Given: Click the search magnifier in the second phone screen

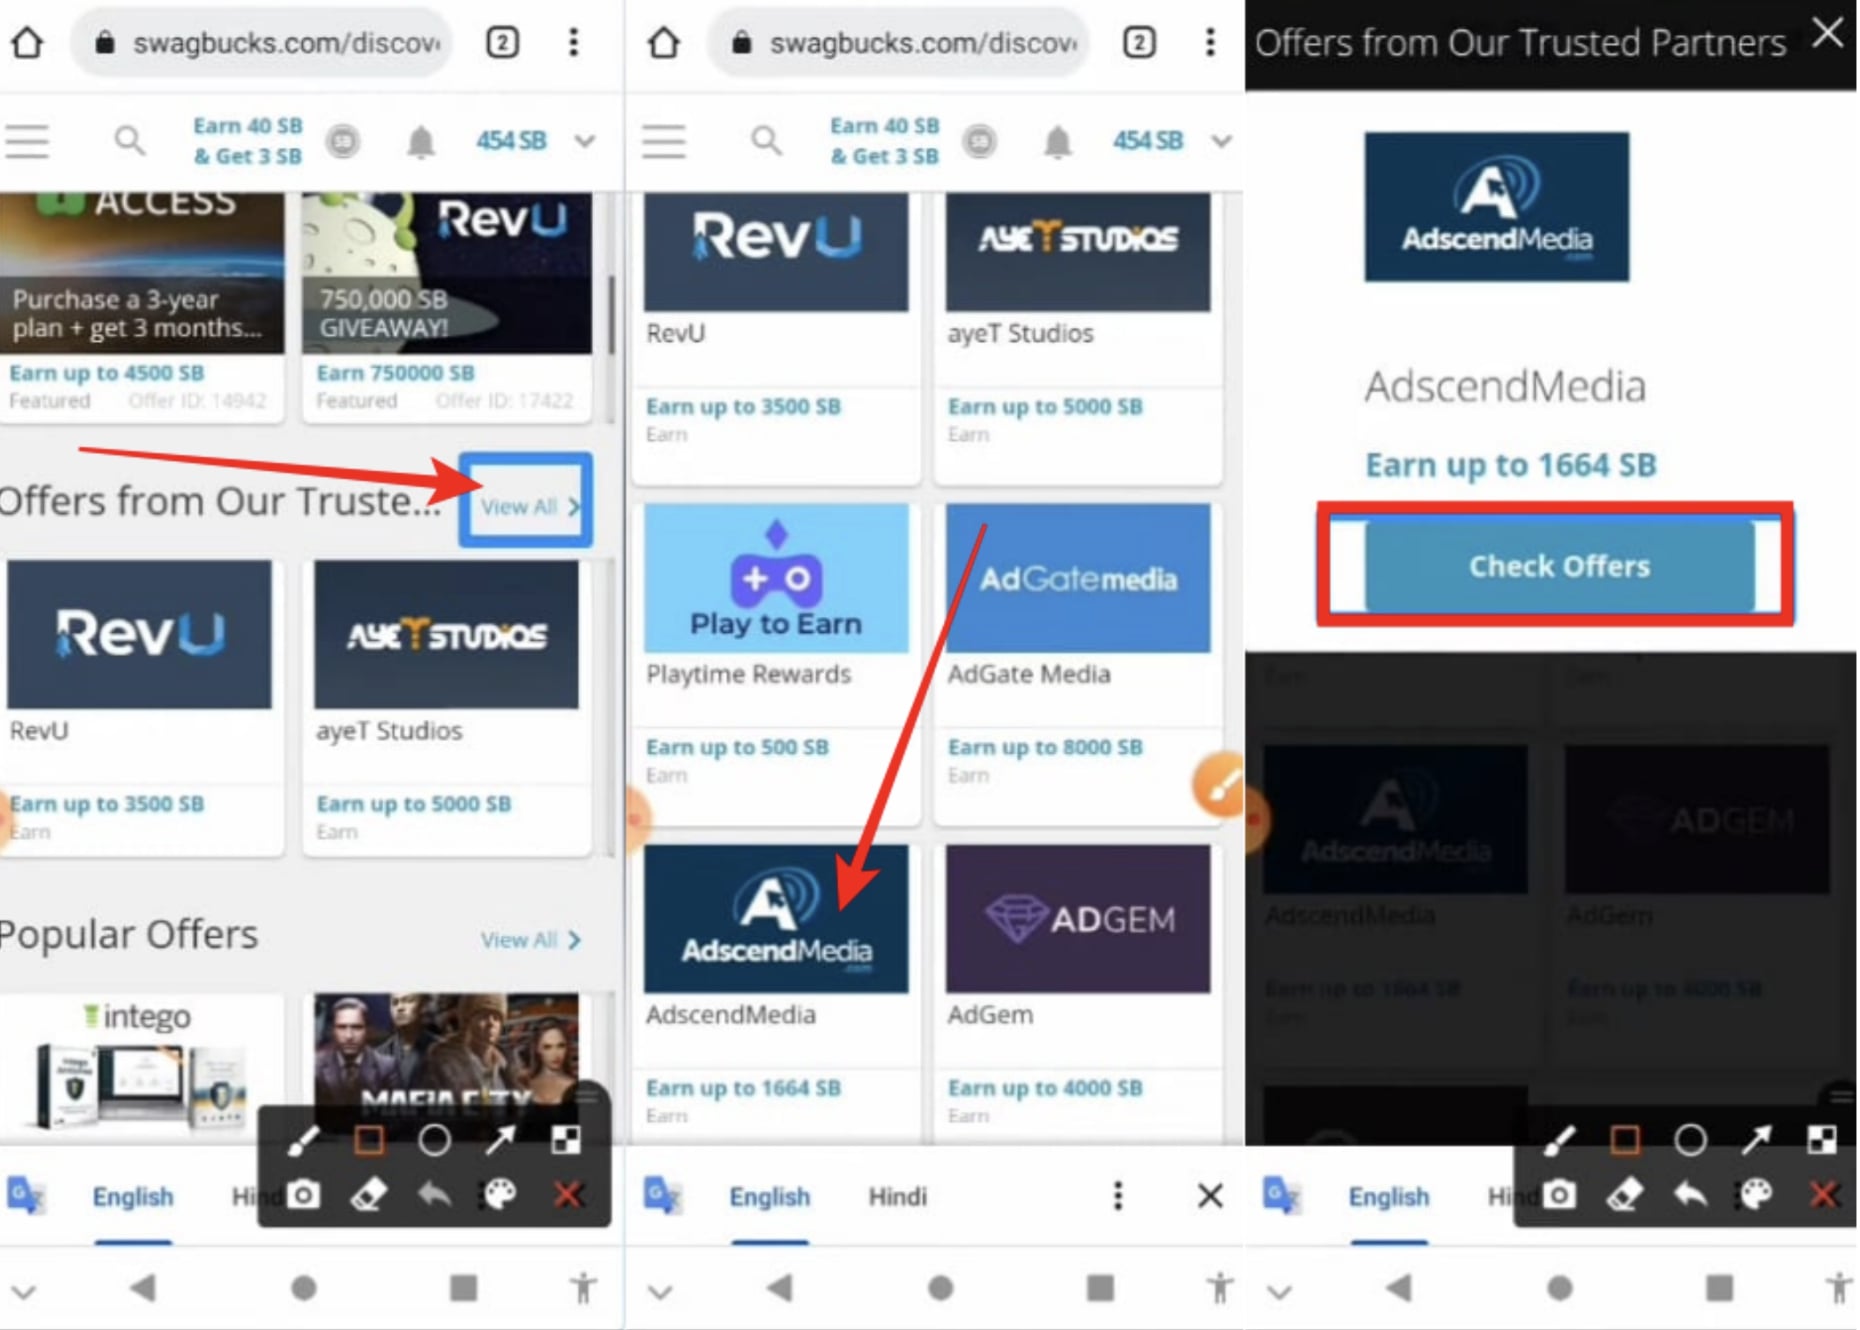Looking at the screenshot, I should pos(766,141).
